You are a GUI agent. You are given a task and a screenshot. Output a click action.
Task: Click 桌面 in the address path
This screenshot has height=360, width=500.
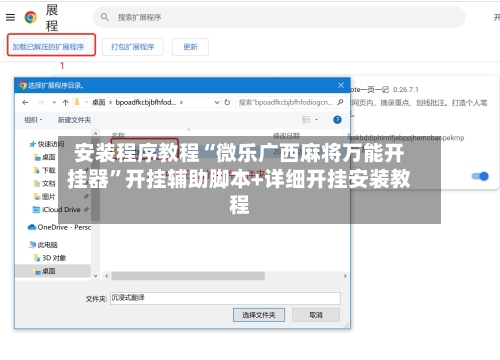click(98, 102)
